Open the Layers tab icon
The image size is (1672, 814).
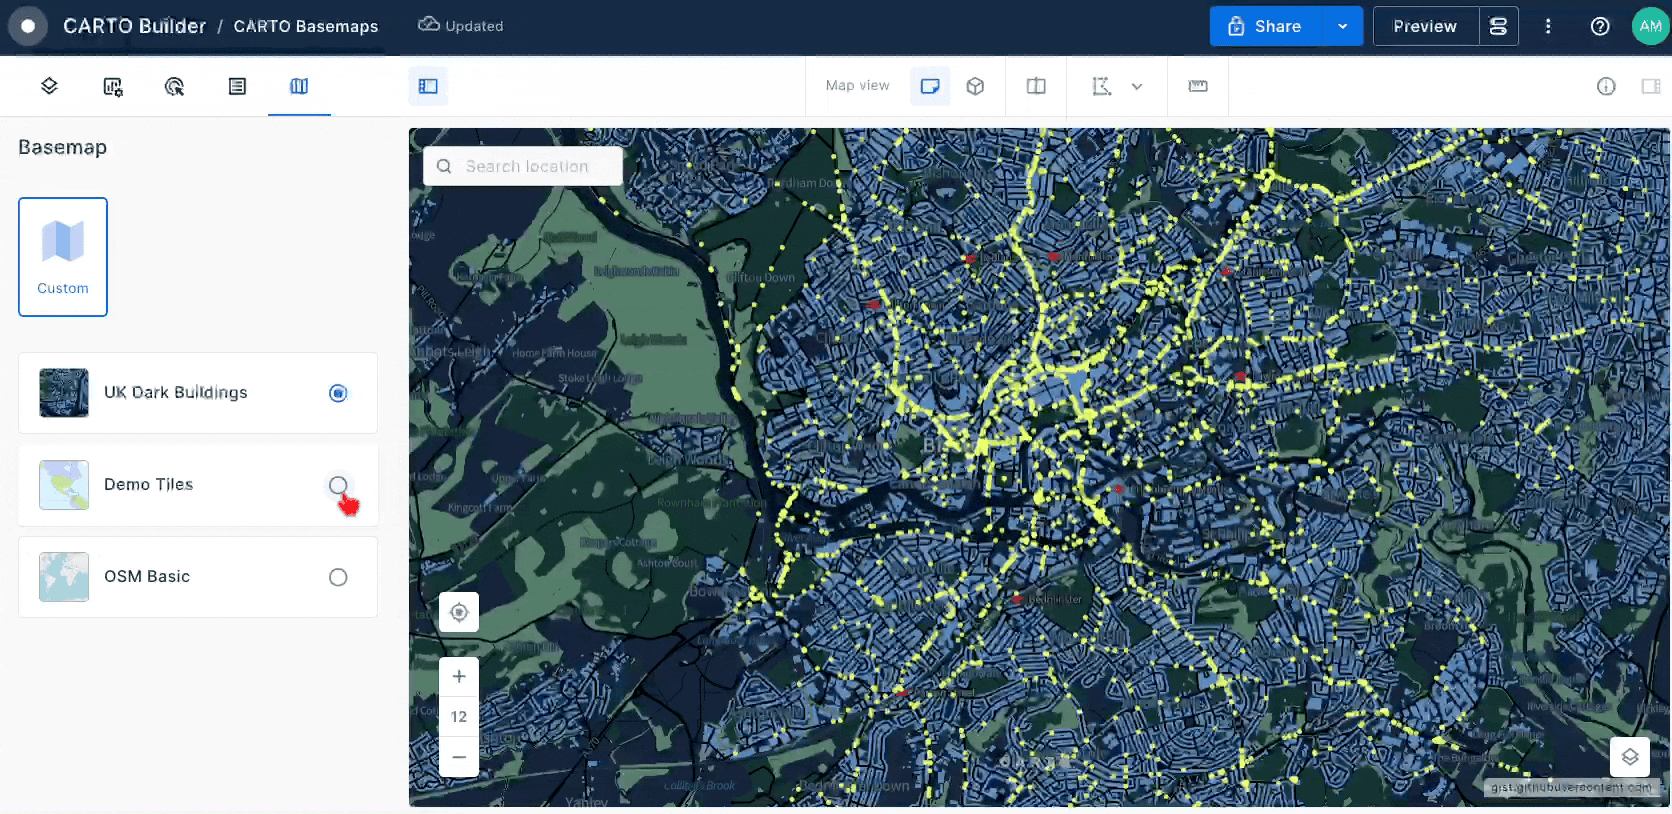coord(49,86)
